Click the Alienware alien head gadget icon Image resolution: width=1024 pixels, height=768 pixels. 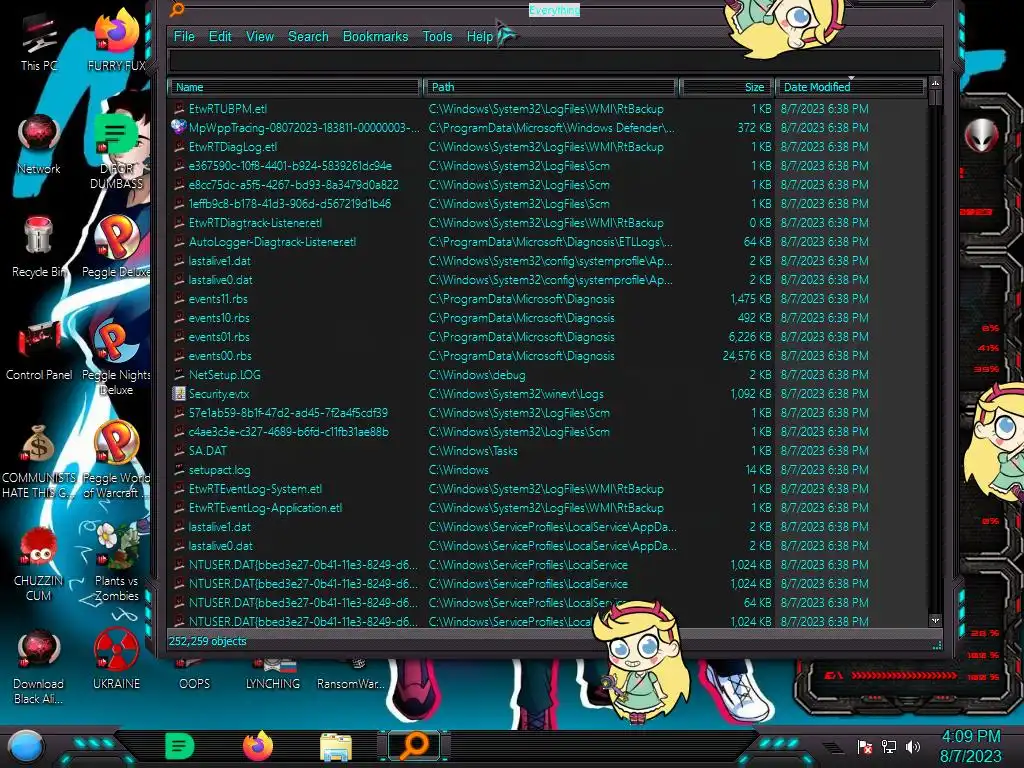[x=982, y=136]
